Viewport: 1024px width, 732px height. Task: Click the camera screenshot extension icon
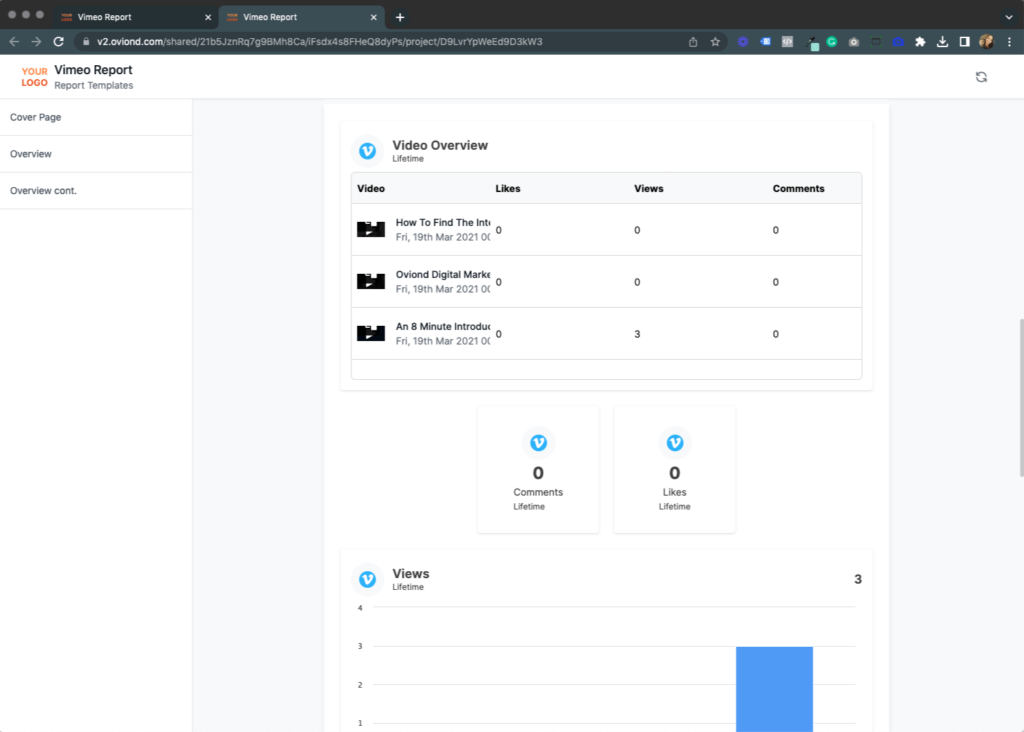click(854, 42)
